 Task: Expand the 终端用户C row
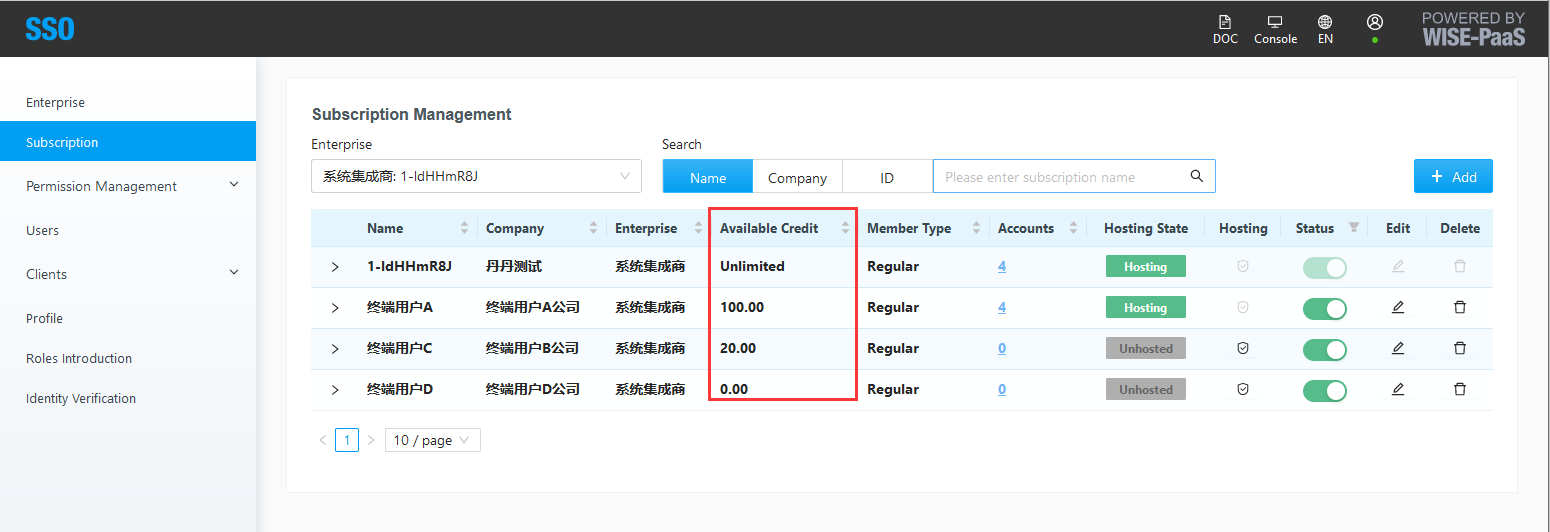point(335,349)
